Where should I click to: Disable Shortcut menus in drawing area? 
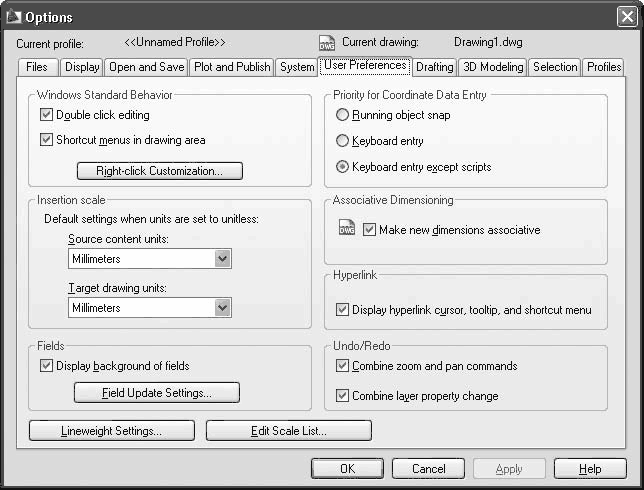click(47, 140)
